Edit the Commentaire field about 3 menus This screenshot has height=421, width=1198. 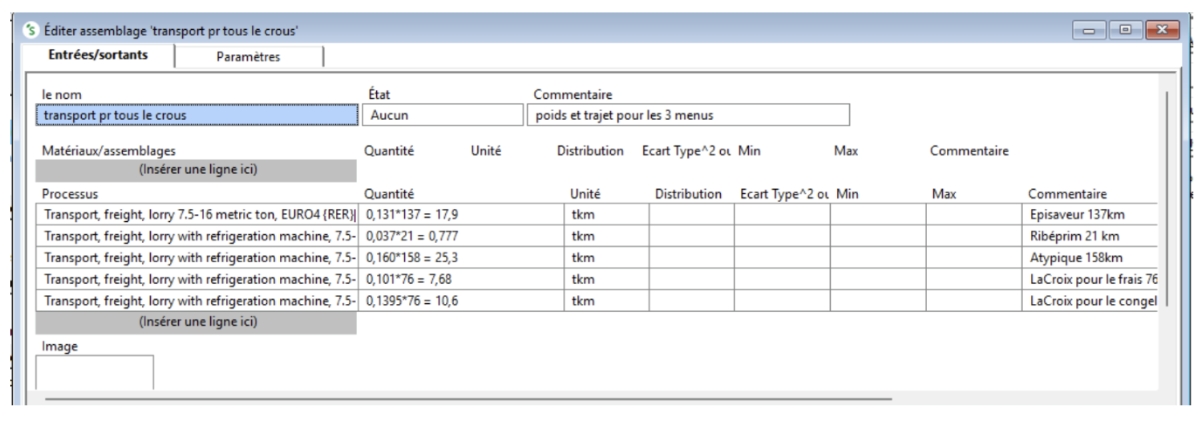[x=688, y=115]
